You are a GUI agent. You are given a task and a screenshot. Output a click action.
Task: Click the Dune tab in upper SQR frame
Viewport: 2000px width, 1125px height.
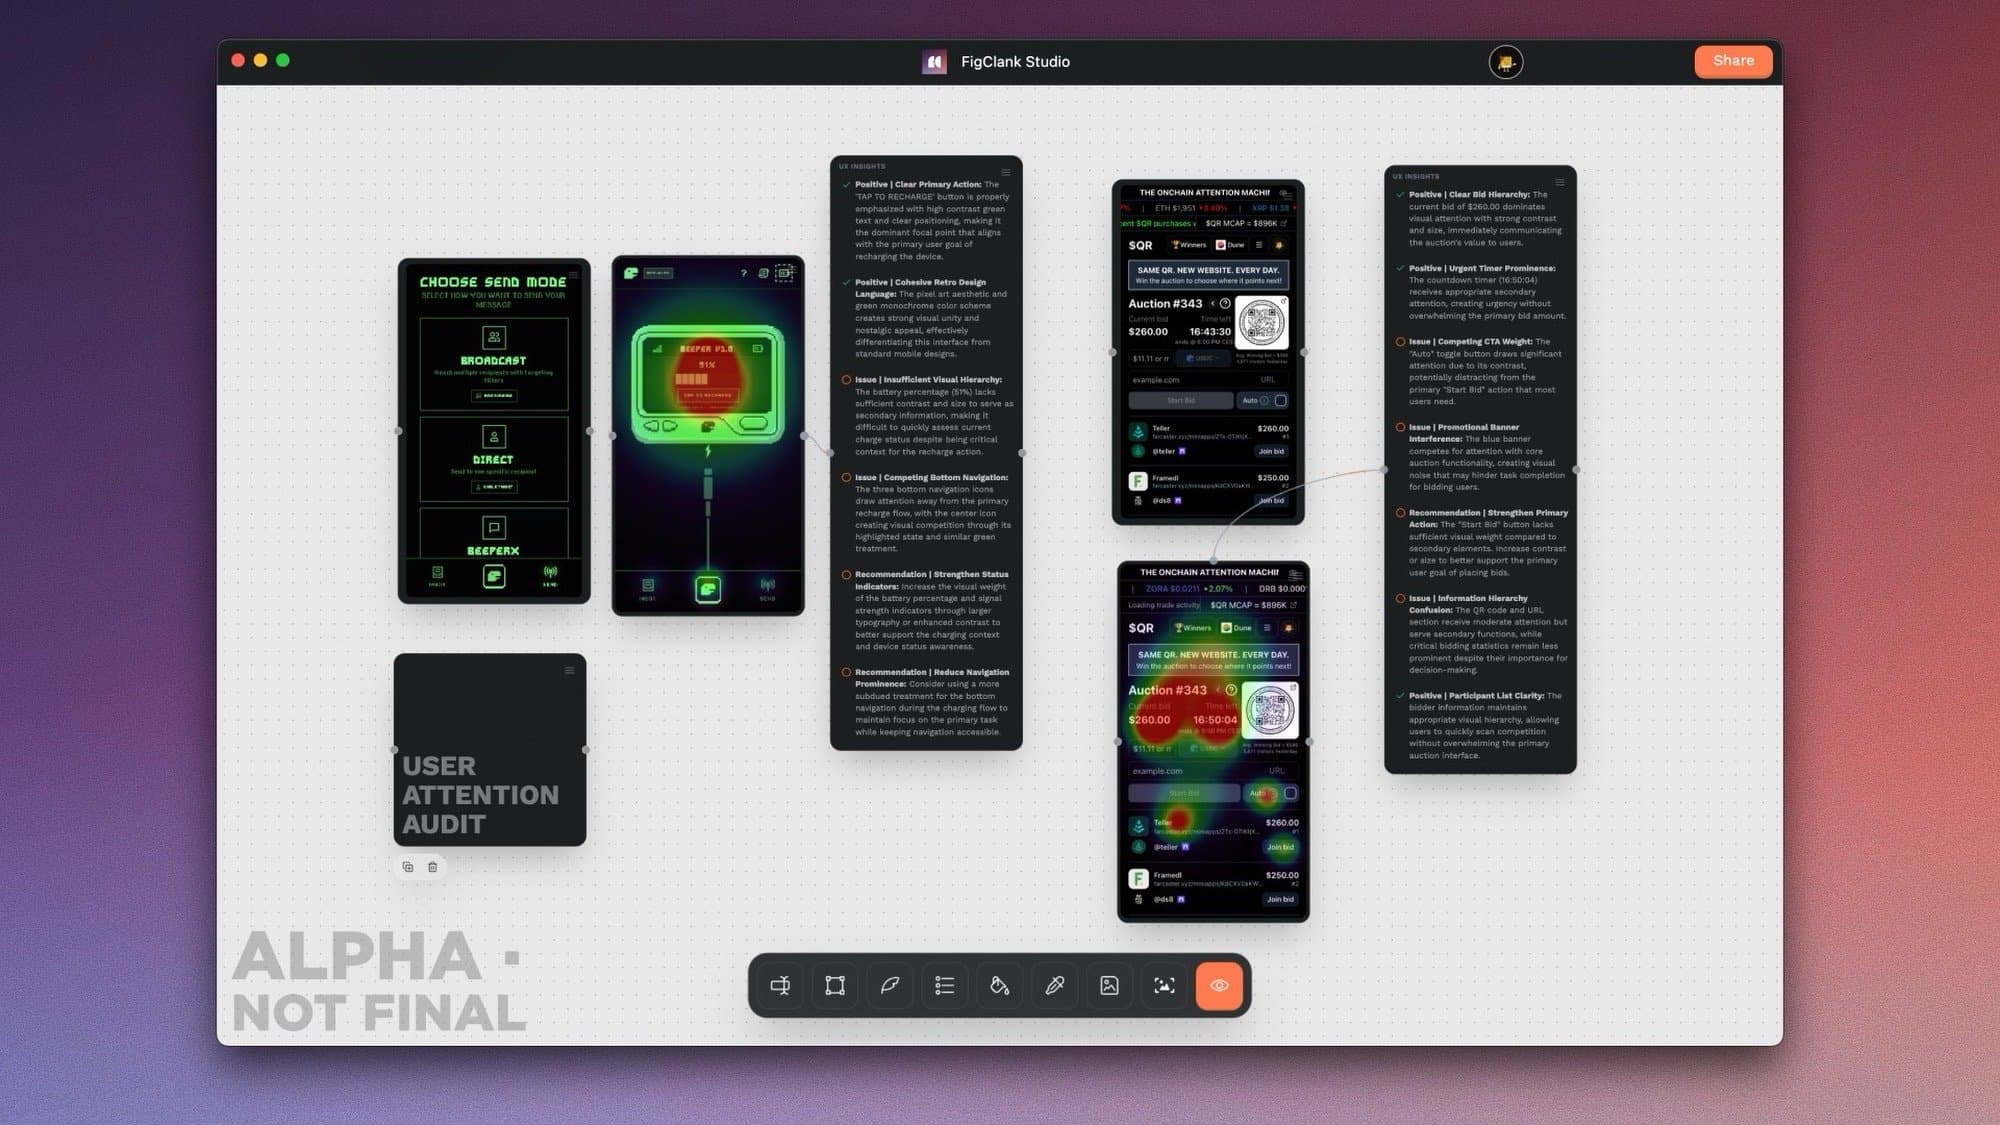pyautogui.click(x=1230, y=245)
